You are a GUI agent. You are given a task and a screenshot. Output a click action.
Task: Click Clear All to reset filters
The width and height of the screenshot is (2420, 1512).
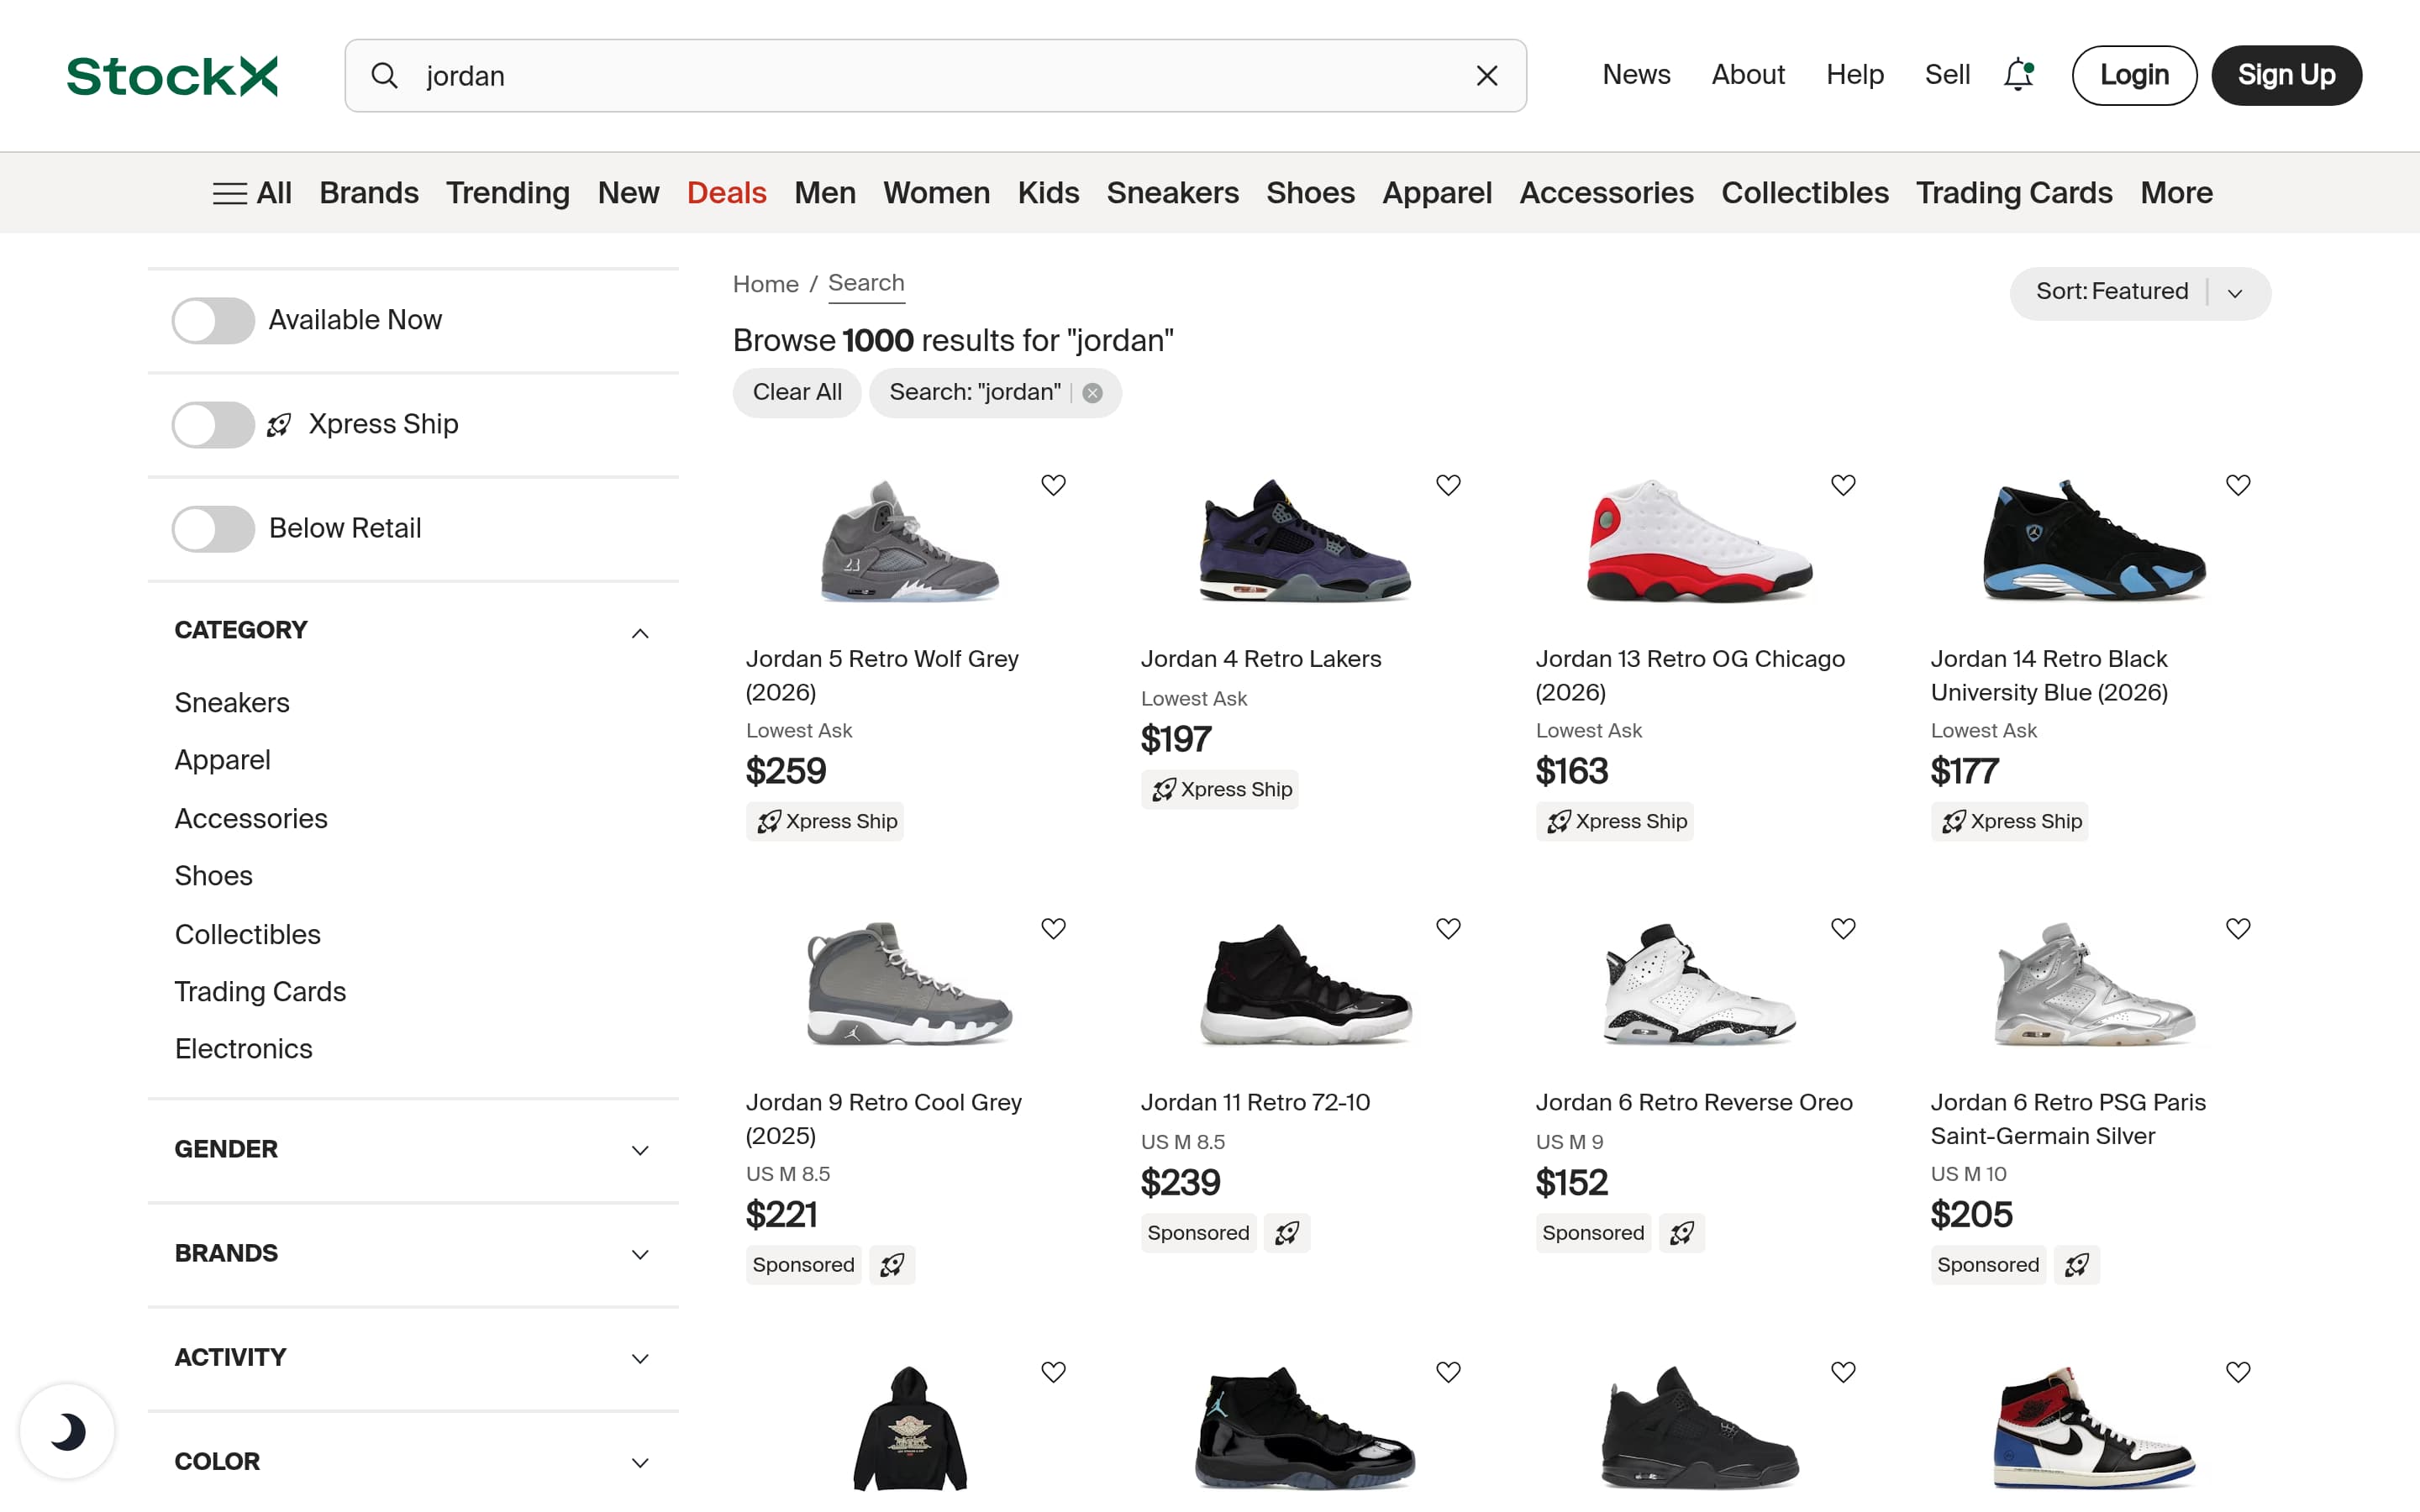797,392
